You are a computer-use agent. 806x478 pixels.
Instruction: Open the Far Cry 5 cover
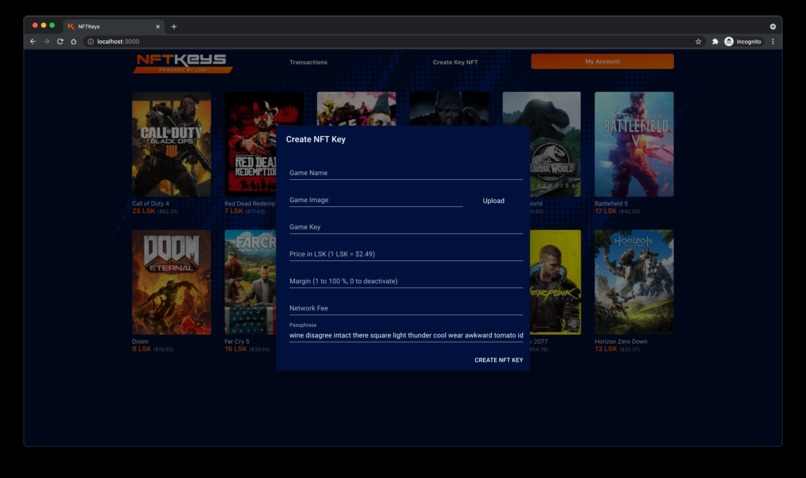click(251, 282)
